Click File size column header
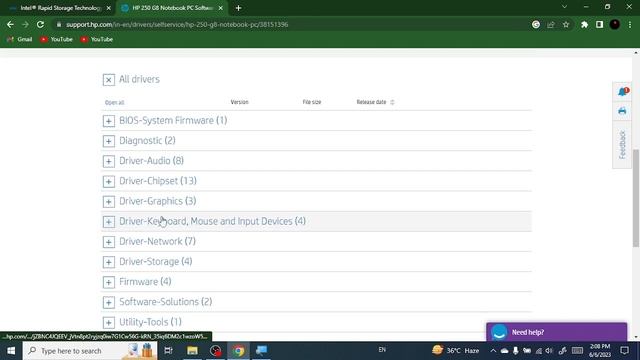 coord(312,102)
